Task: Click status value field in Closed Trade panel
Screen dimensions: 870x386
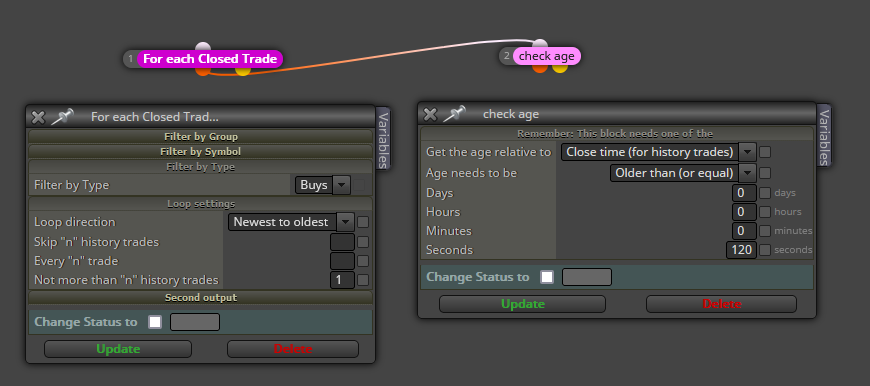Action: [x=195, y=322]
